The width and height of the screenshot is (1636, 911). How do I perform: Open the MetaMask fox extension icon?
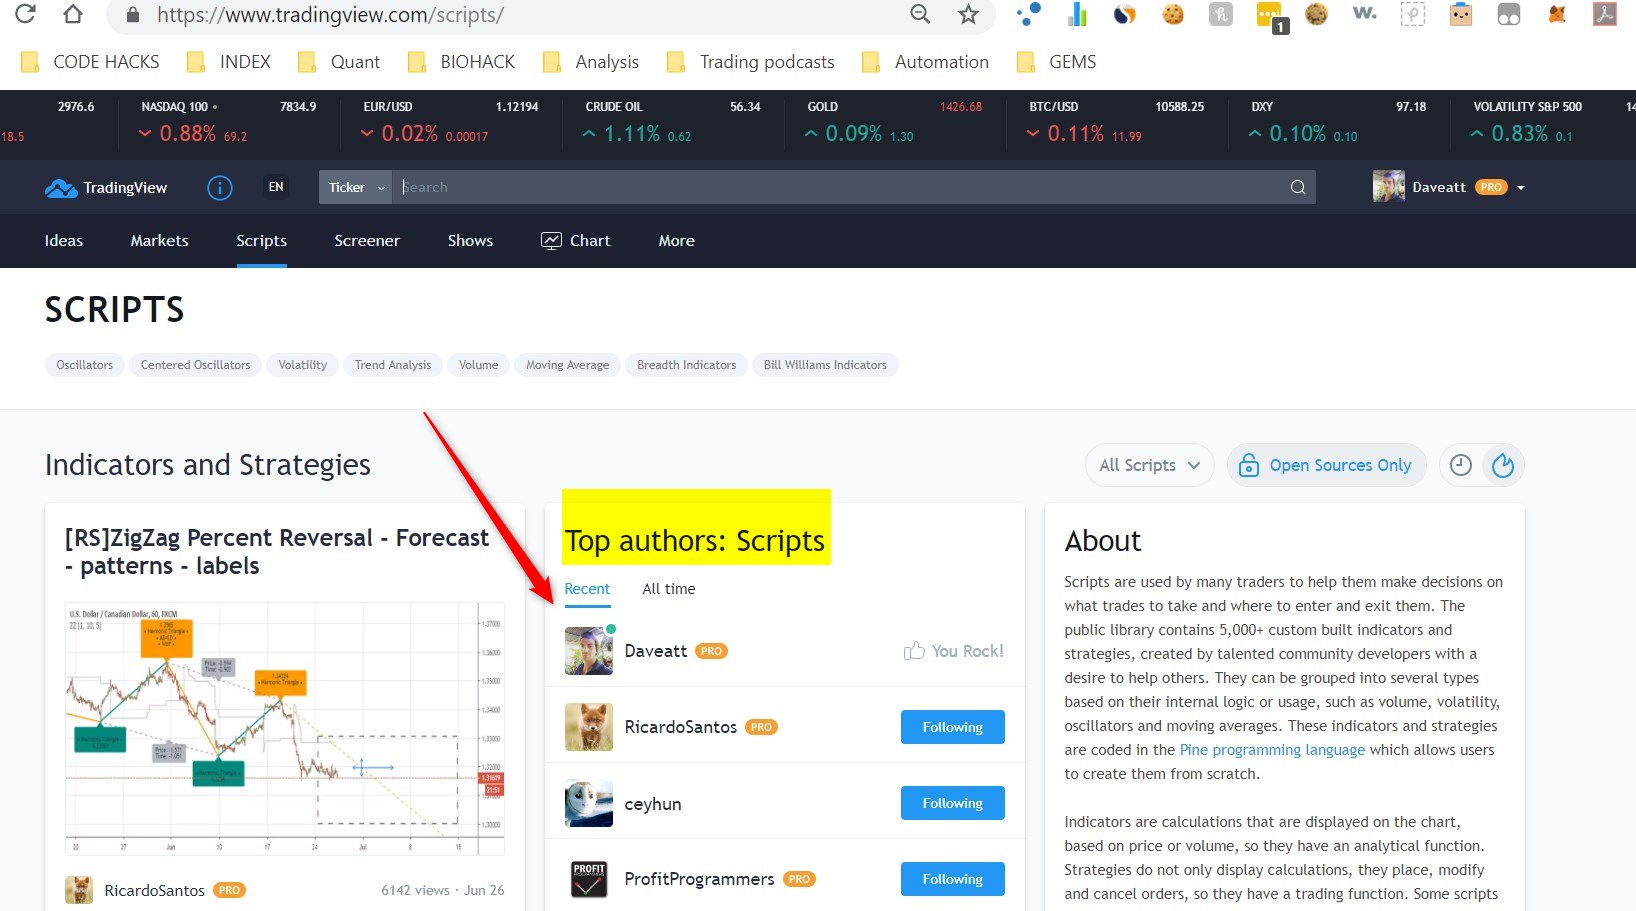1557,14
